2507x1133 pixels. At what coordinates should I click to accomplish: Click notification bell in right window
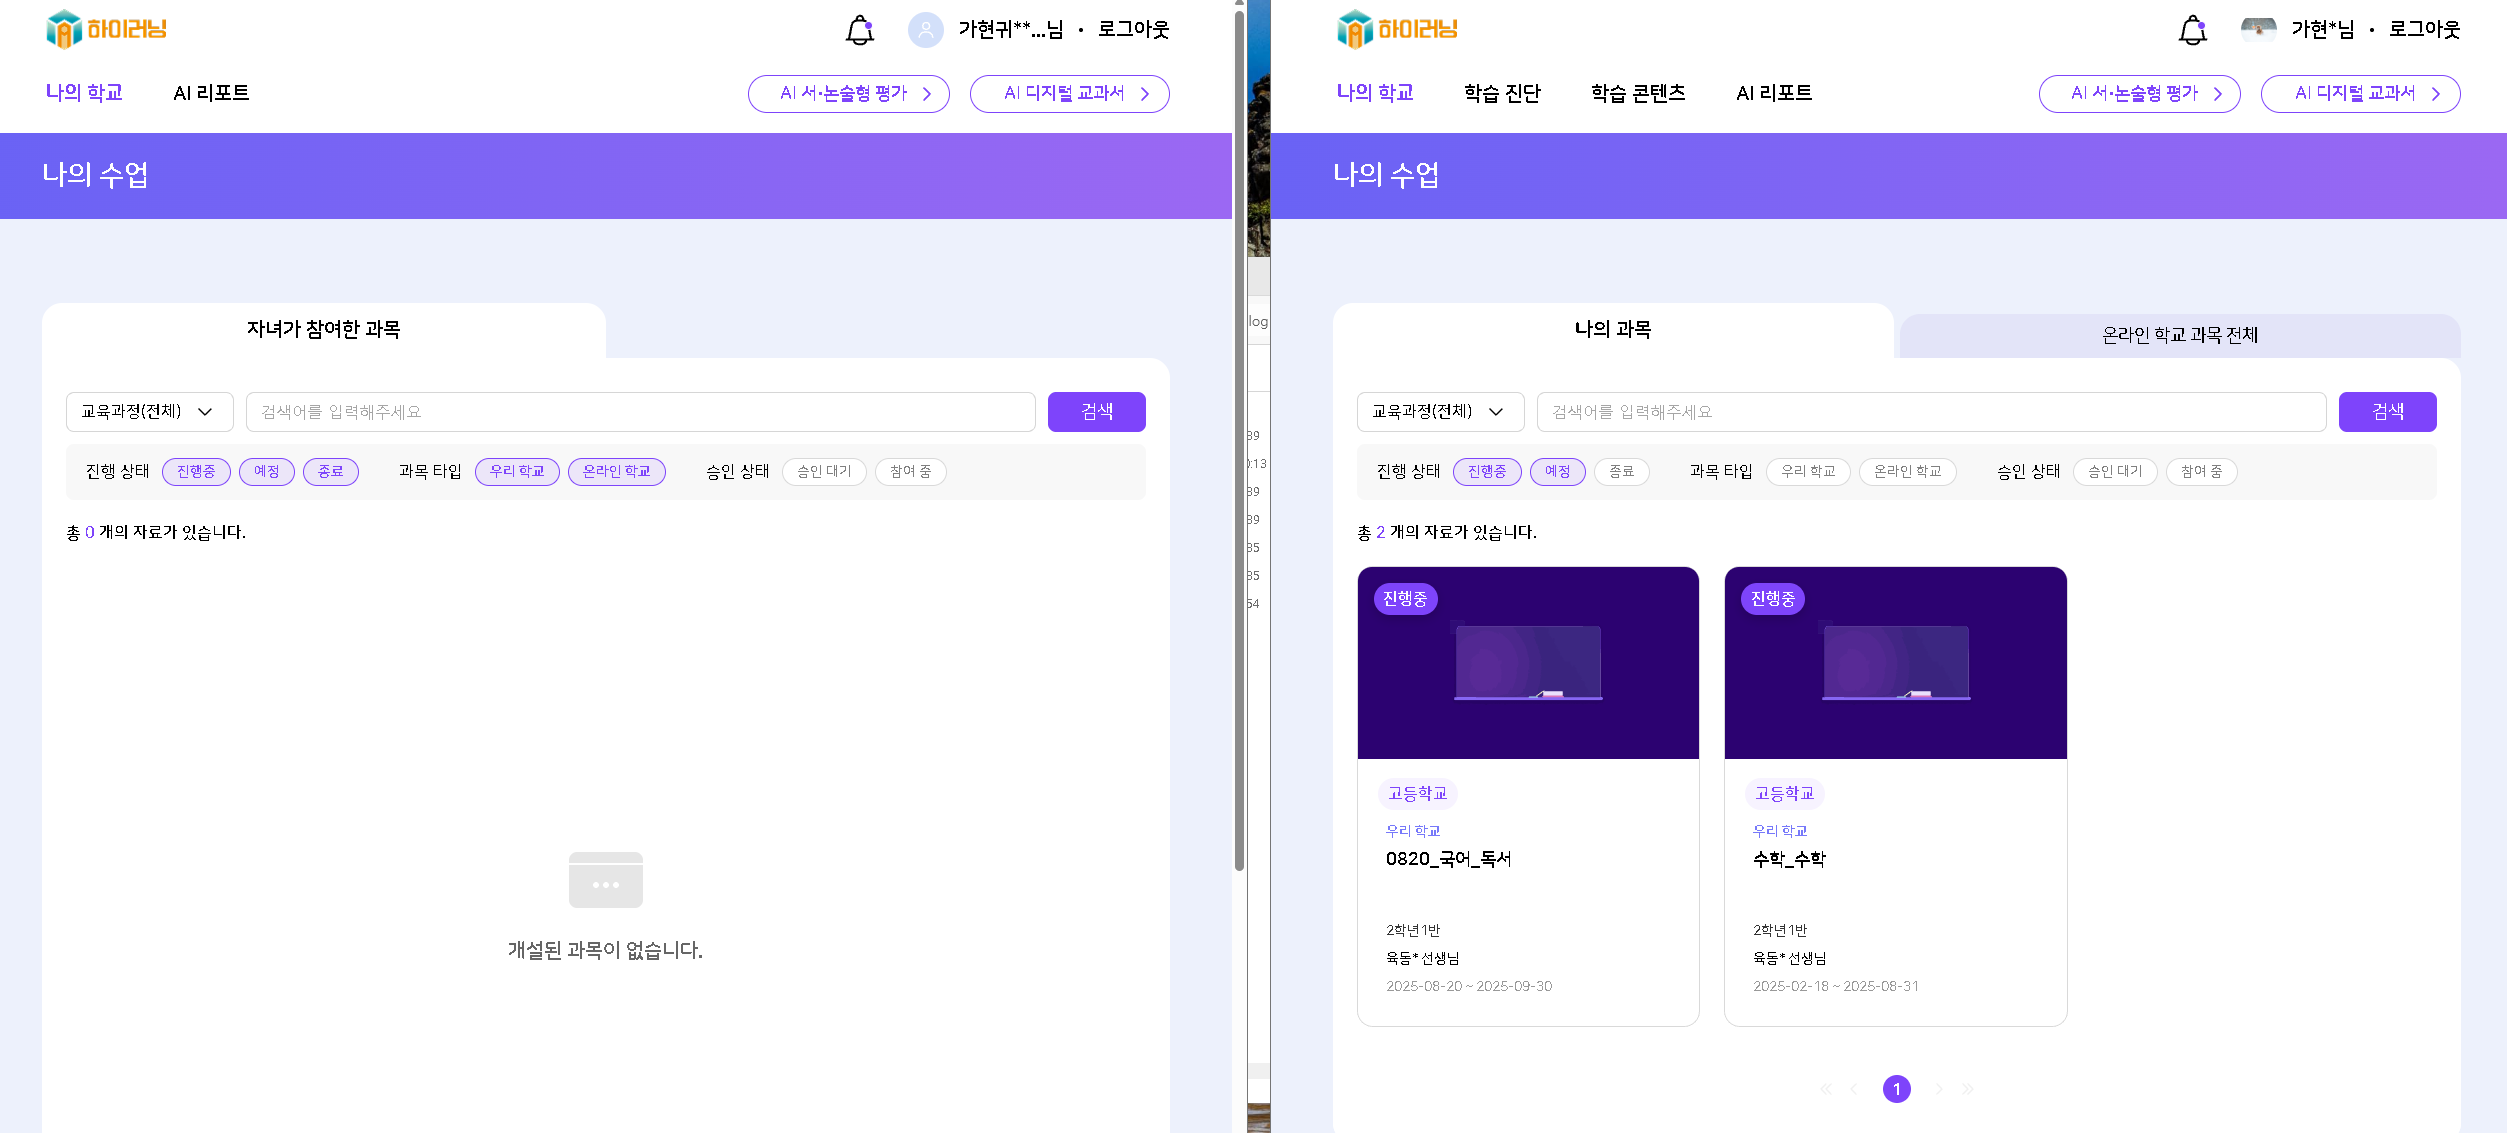(x=2192, y=30)
